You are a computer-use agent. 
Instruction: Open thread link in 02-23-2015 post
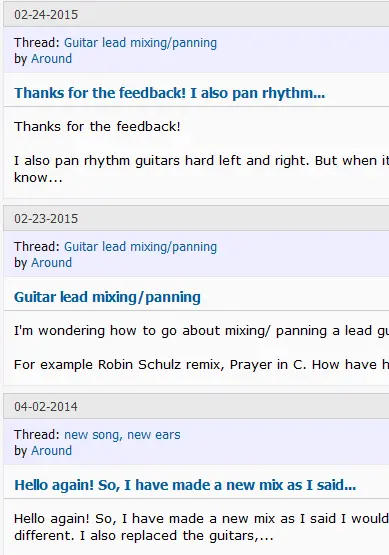(140, 247)
